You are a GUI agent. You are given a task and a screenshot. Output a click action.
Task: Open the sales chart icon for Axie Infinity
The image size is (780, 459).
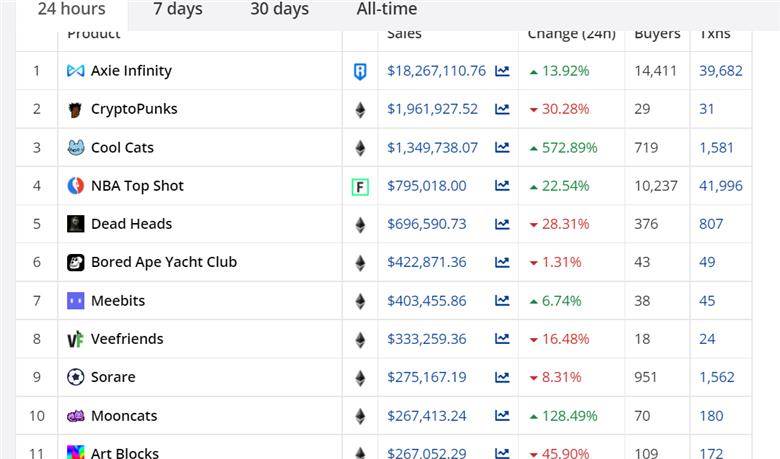coord(502,71)
